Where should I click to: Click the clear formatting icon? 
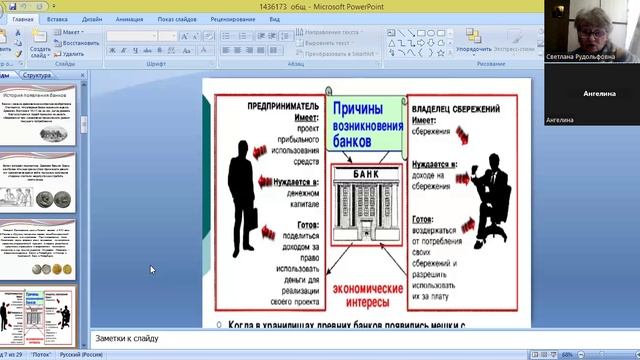tap(209, 36)
